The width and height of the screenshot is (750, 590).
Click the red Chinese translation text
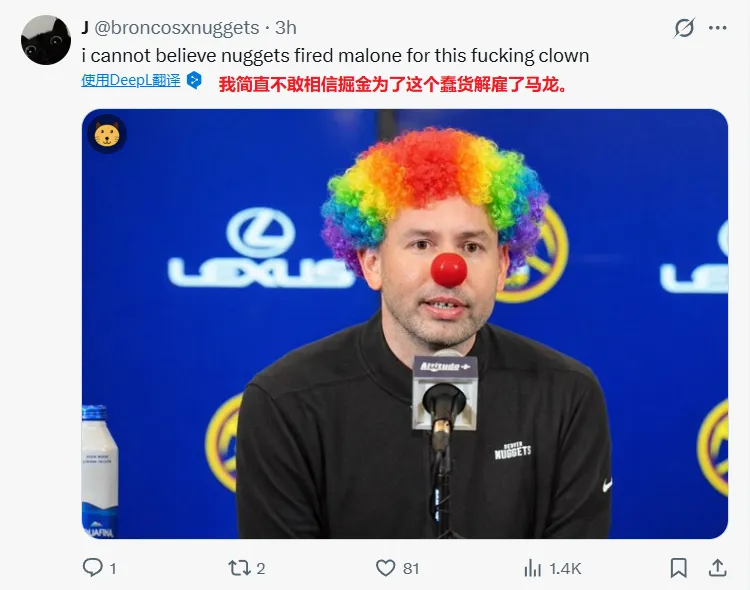point(393,84)
